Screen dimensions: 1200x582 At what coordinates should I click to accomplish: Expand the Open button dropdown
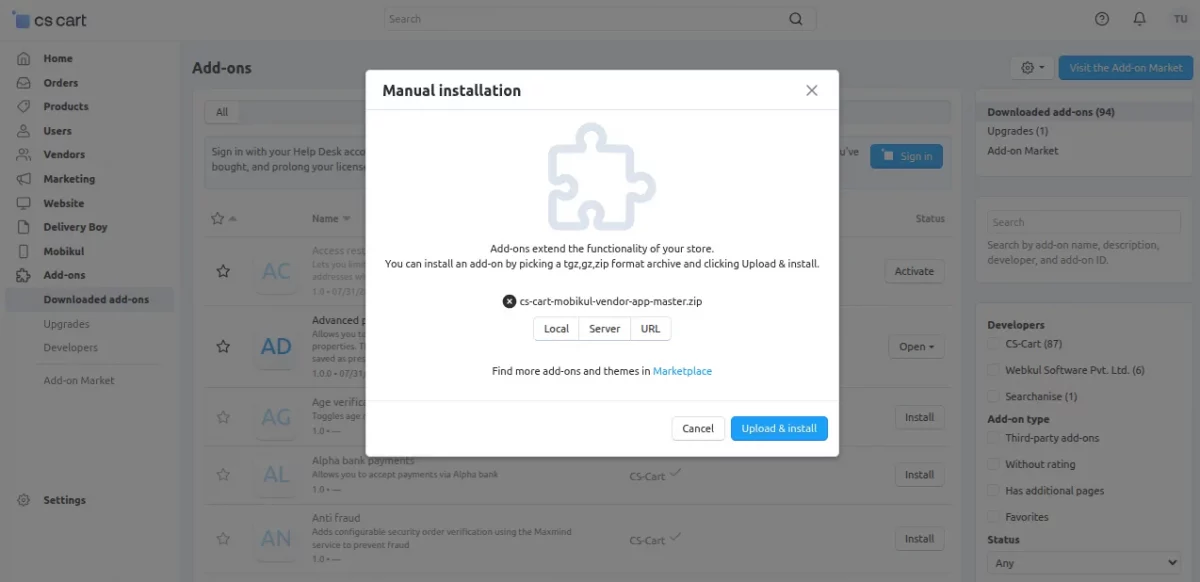click(916, 347)
